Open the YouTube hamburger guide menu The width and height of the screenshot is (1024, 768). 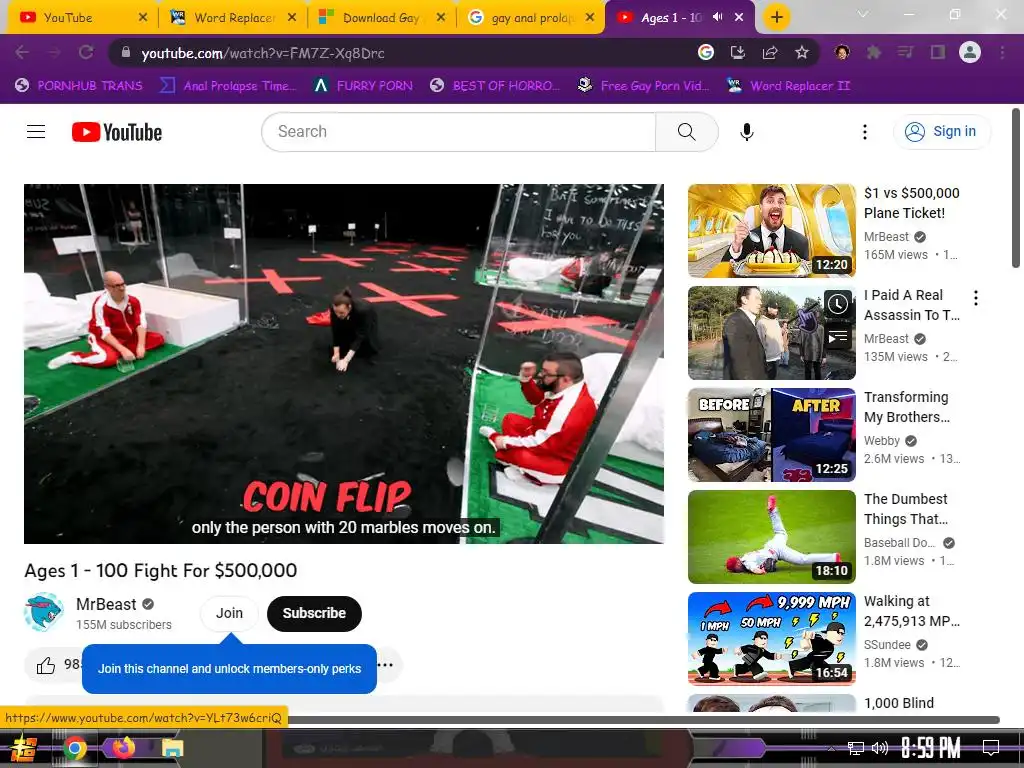[x=36, y=132]
